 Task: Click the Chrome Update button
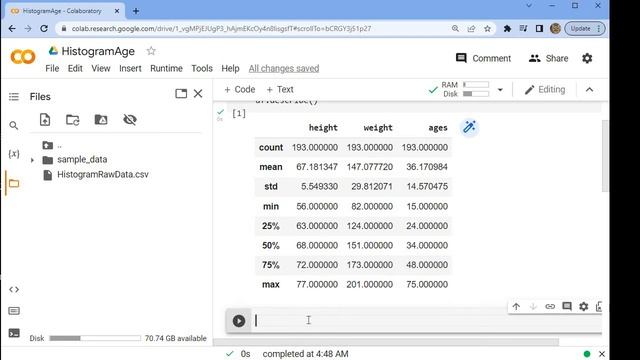pos(584,29)
